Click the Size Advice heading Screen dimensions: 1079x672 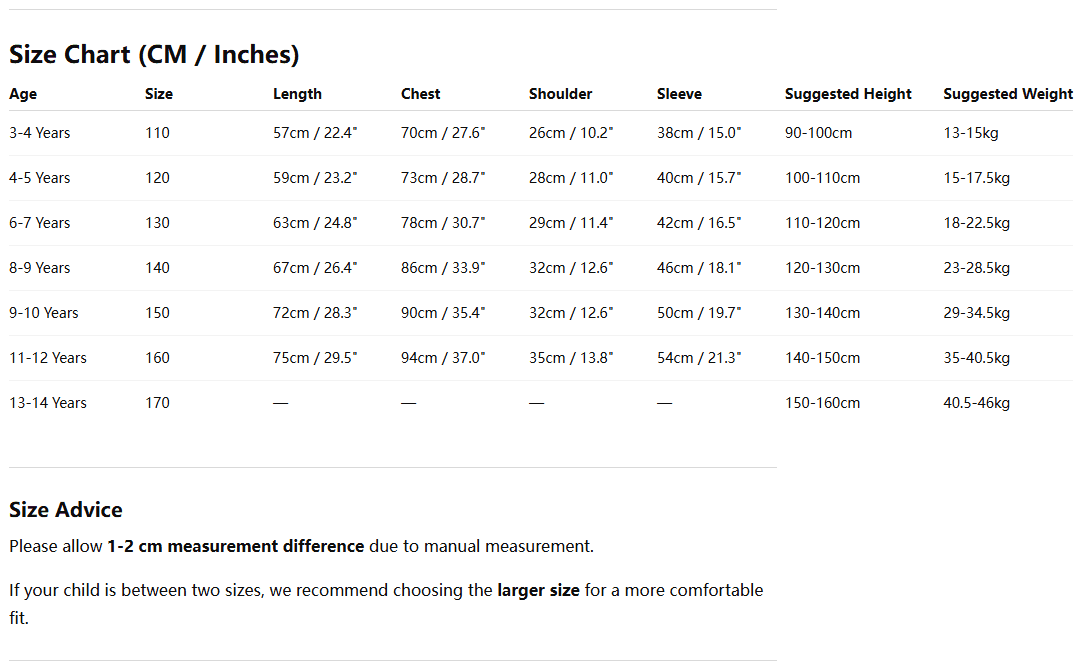coord(66,510)
